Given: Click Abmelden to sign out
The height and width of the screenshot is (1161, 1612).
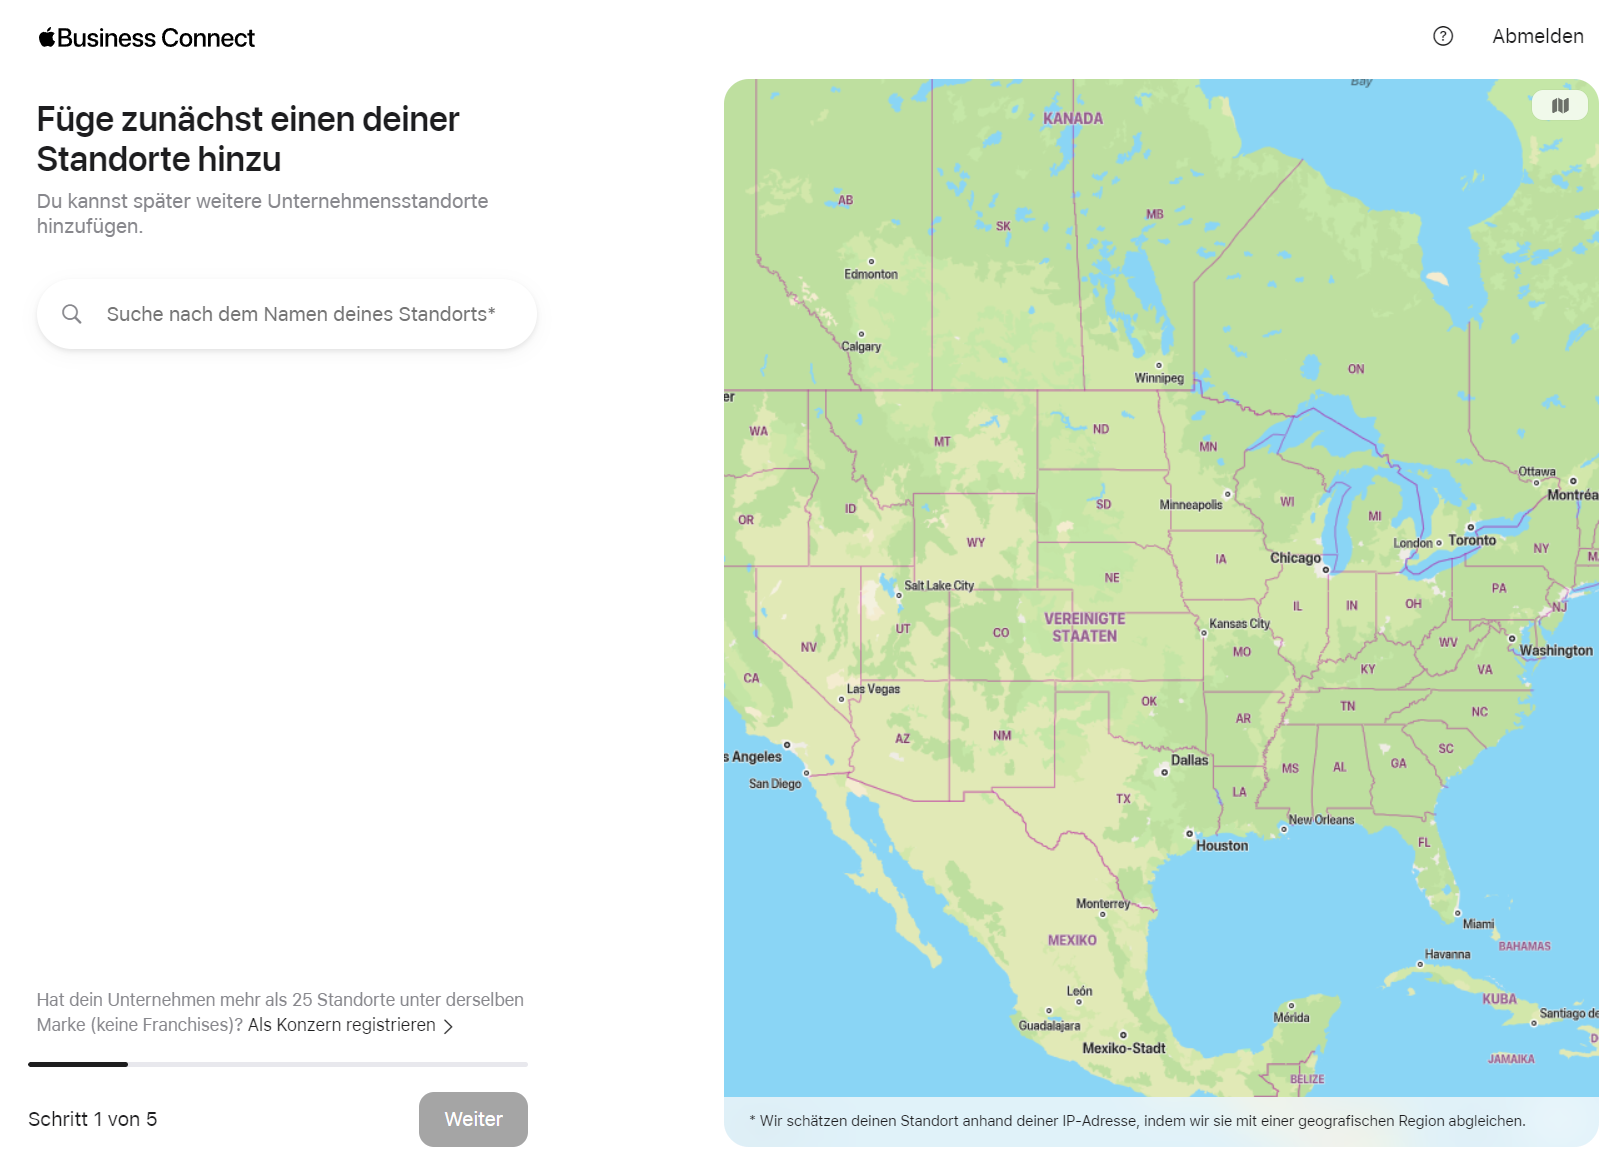Looking at the screenshot, I should coord(1537,36).
